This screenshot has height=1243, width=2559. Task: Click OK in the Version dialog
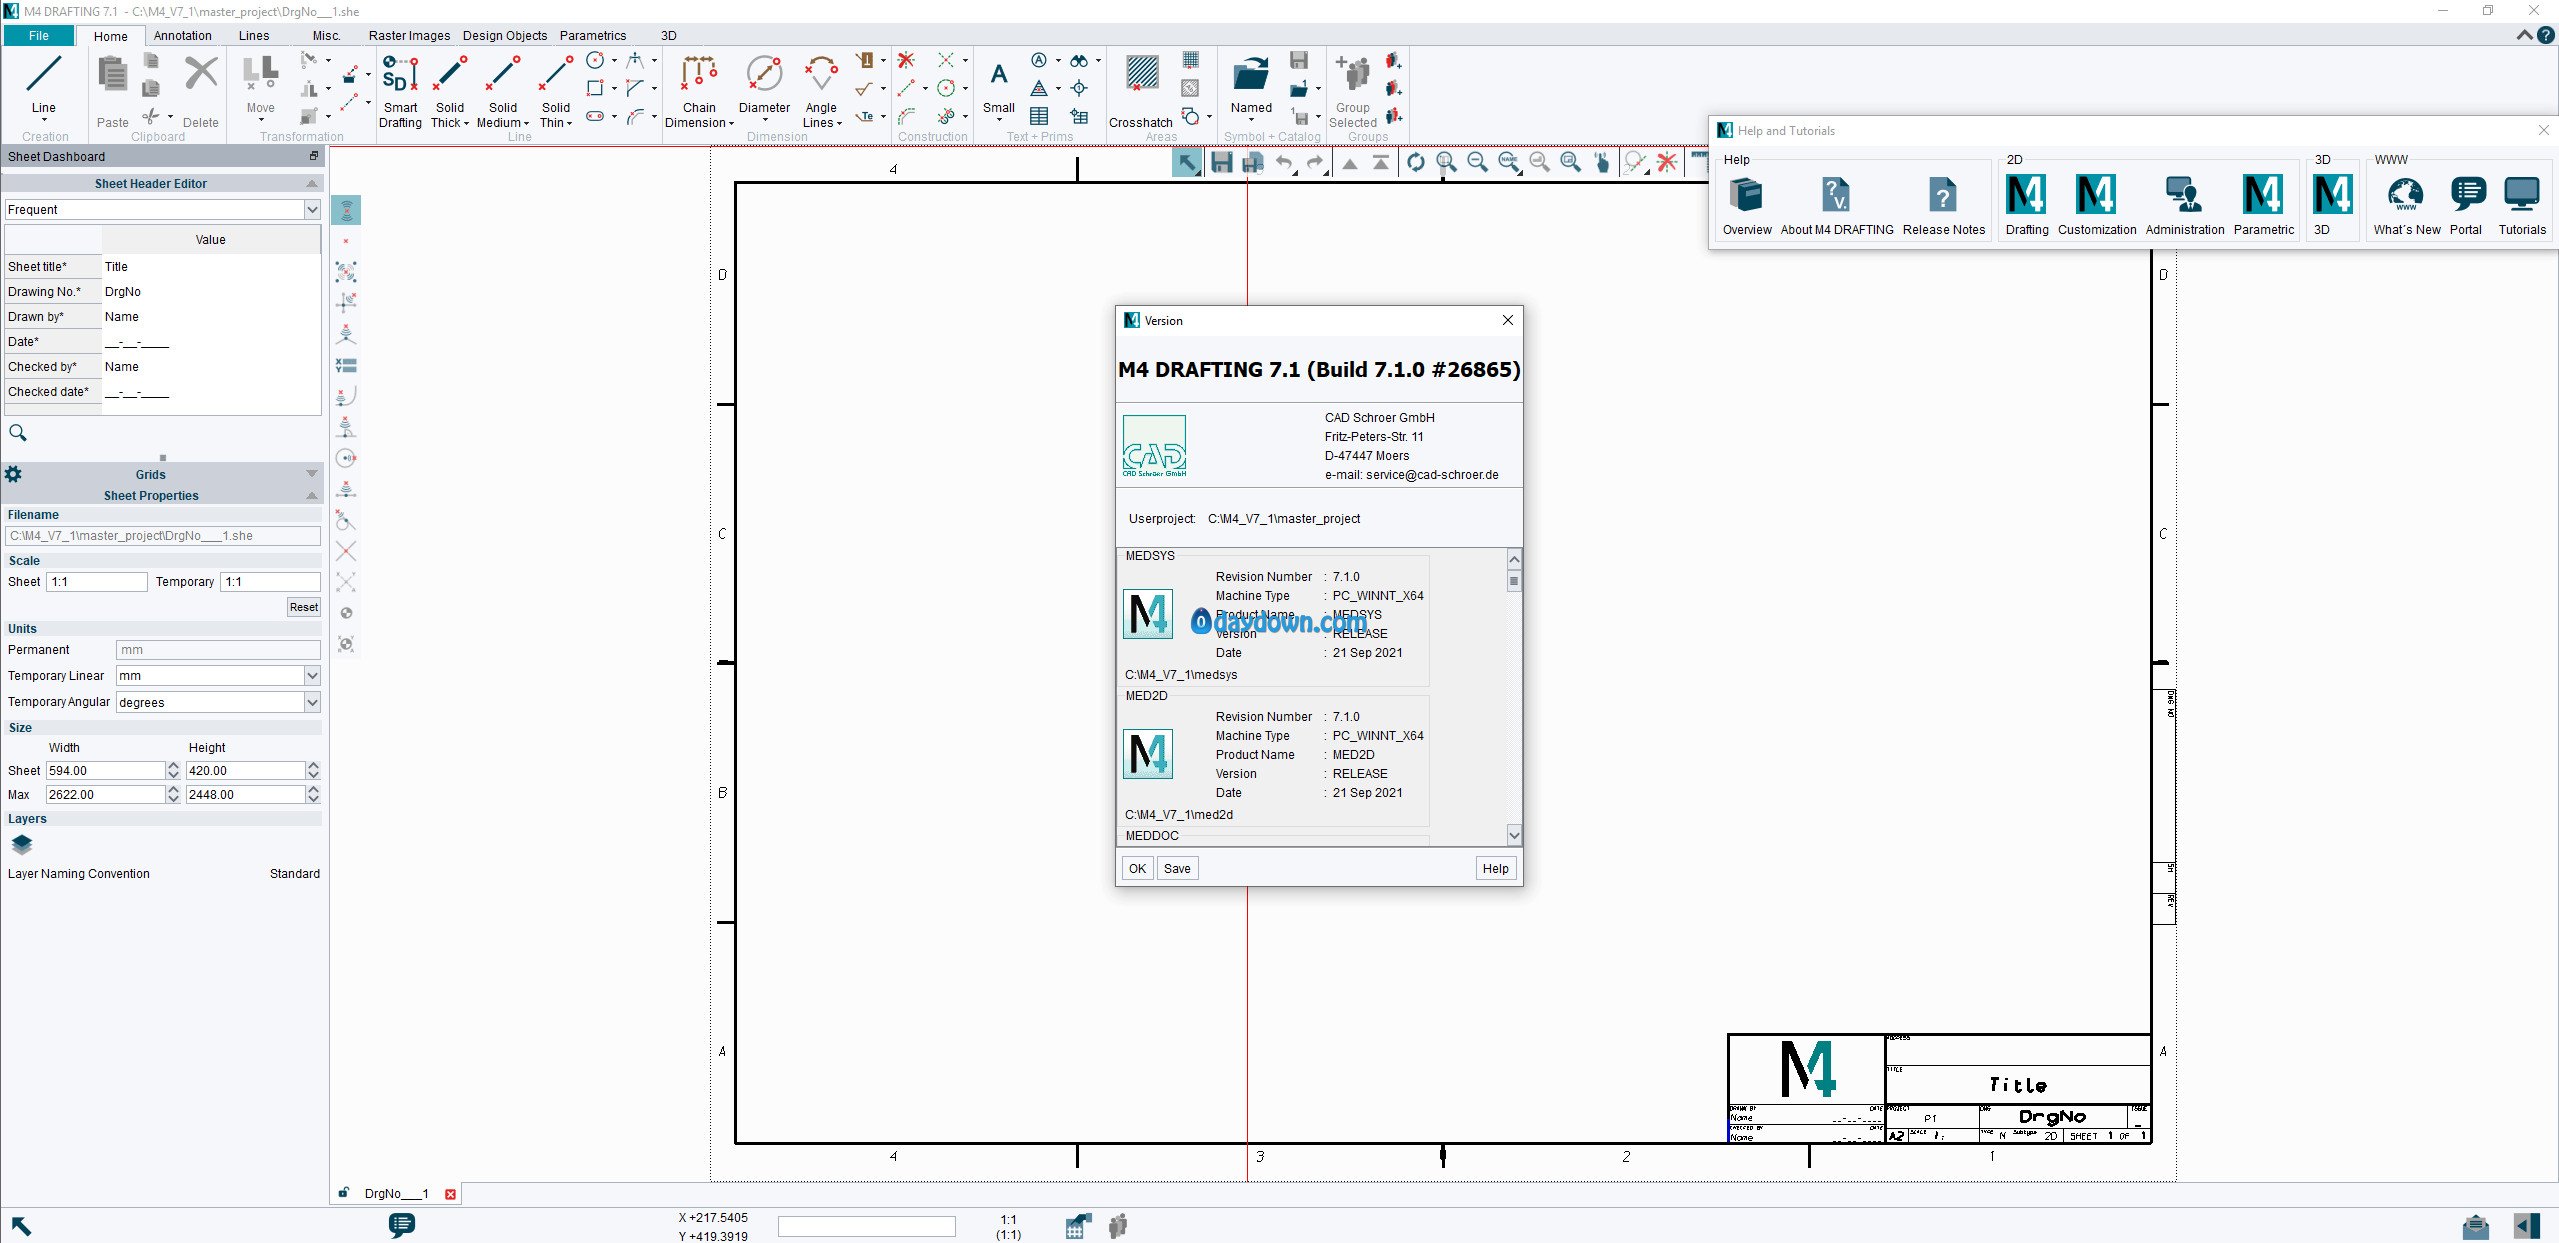(x=1137, y=868)
